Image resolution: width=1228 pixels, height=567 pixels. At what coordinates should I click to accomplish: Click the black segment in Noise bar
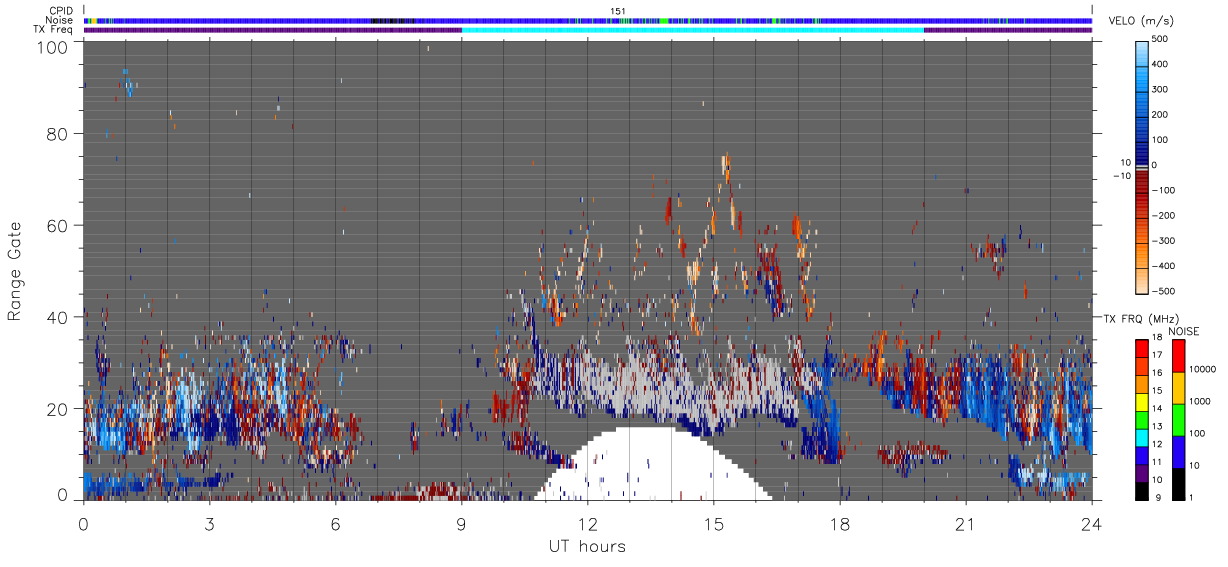(x=393, y=20)
